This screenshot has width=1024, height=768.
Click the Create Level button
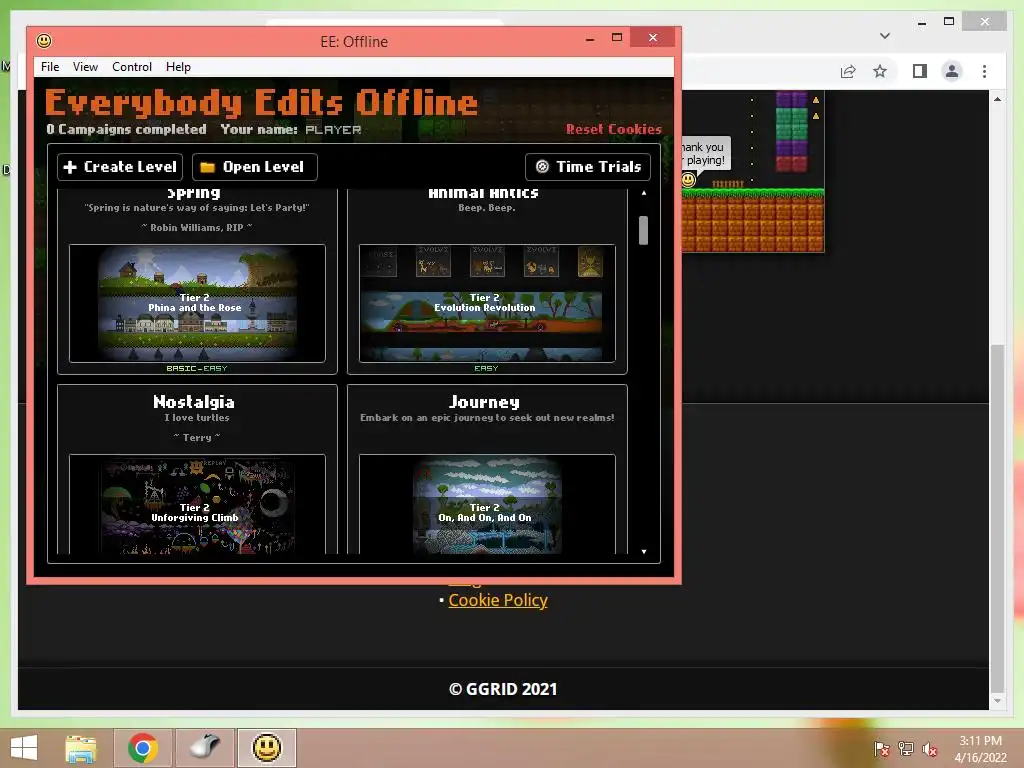tap(120, 167)
